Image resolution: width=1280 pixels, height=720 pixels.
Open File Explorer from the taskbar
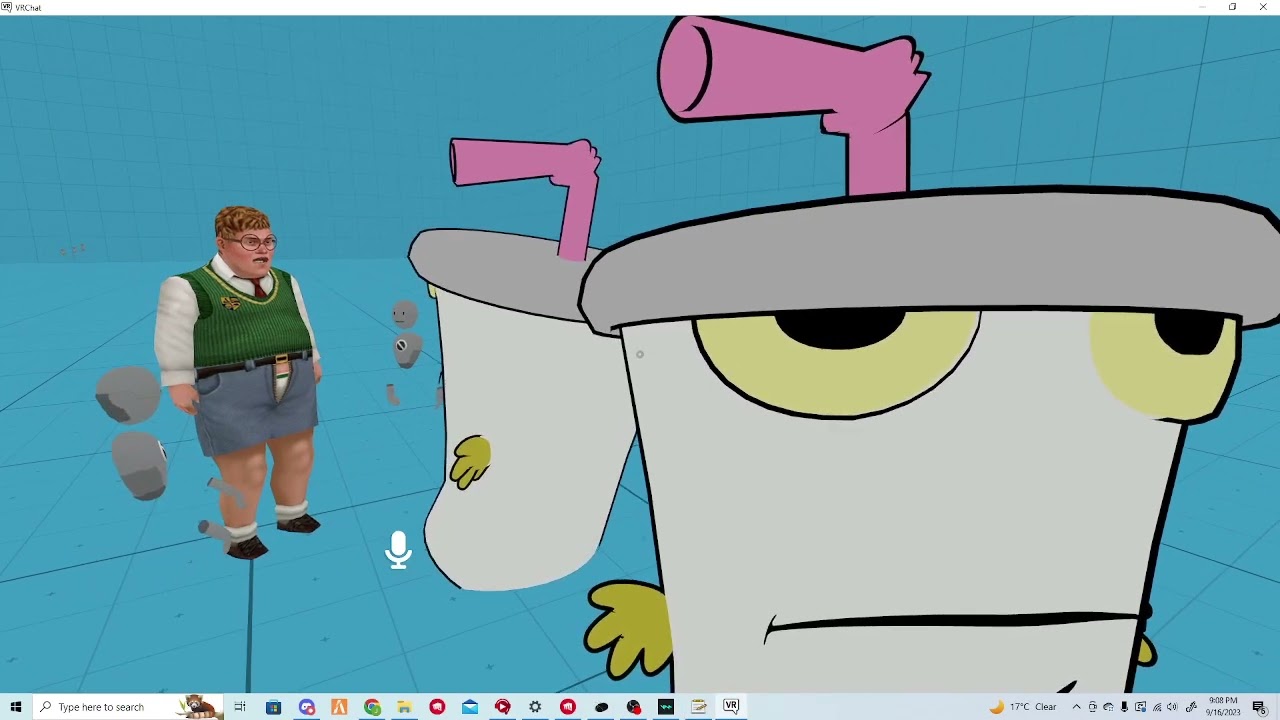click(404, 707)
